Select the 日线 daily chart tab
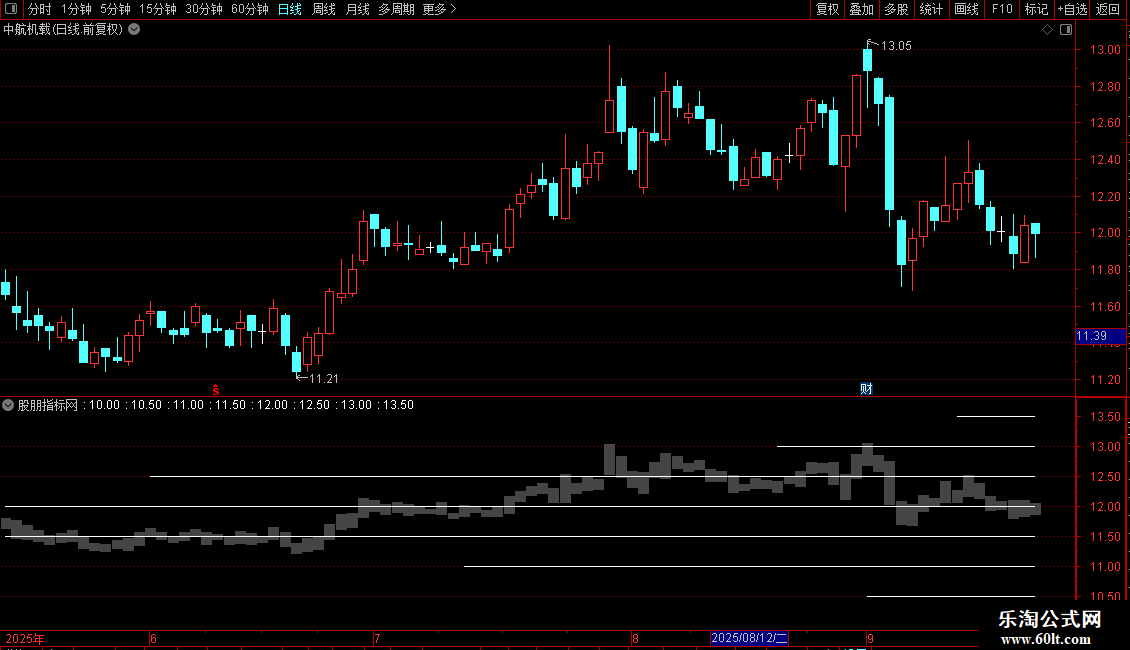1130x650 pixels. click(x=290, y=9)
